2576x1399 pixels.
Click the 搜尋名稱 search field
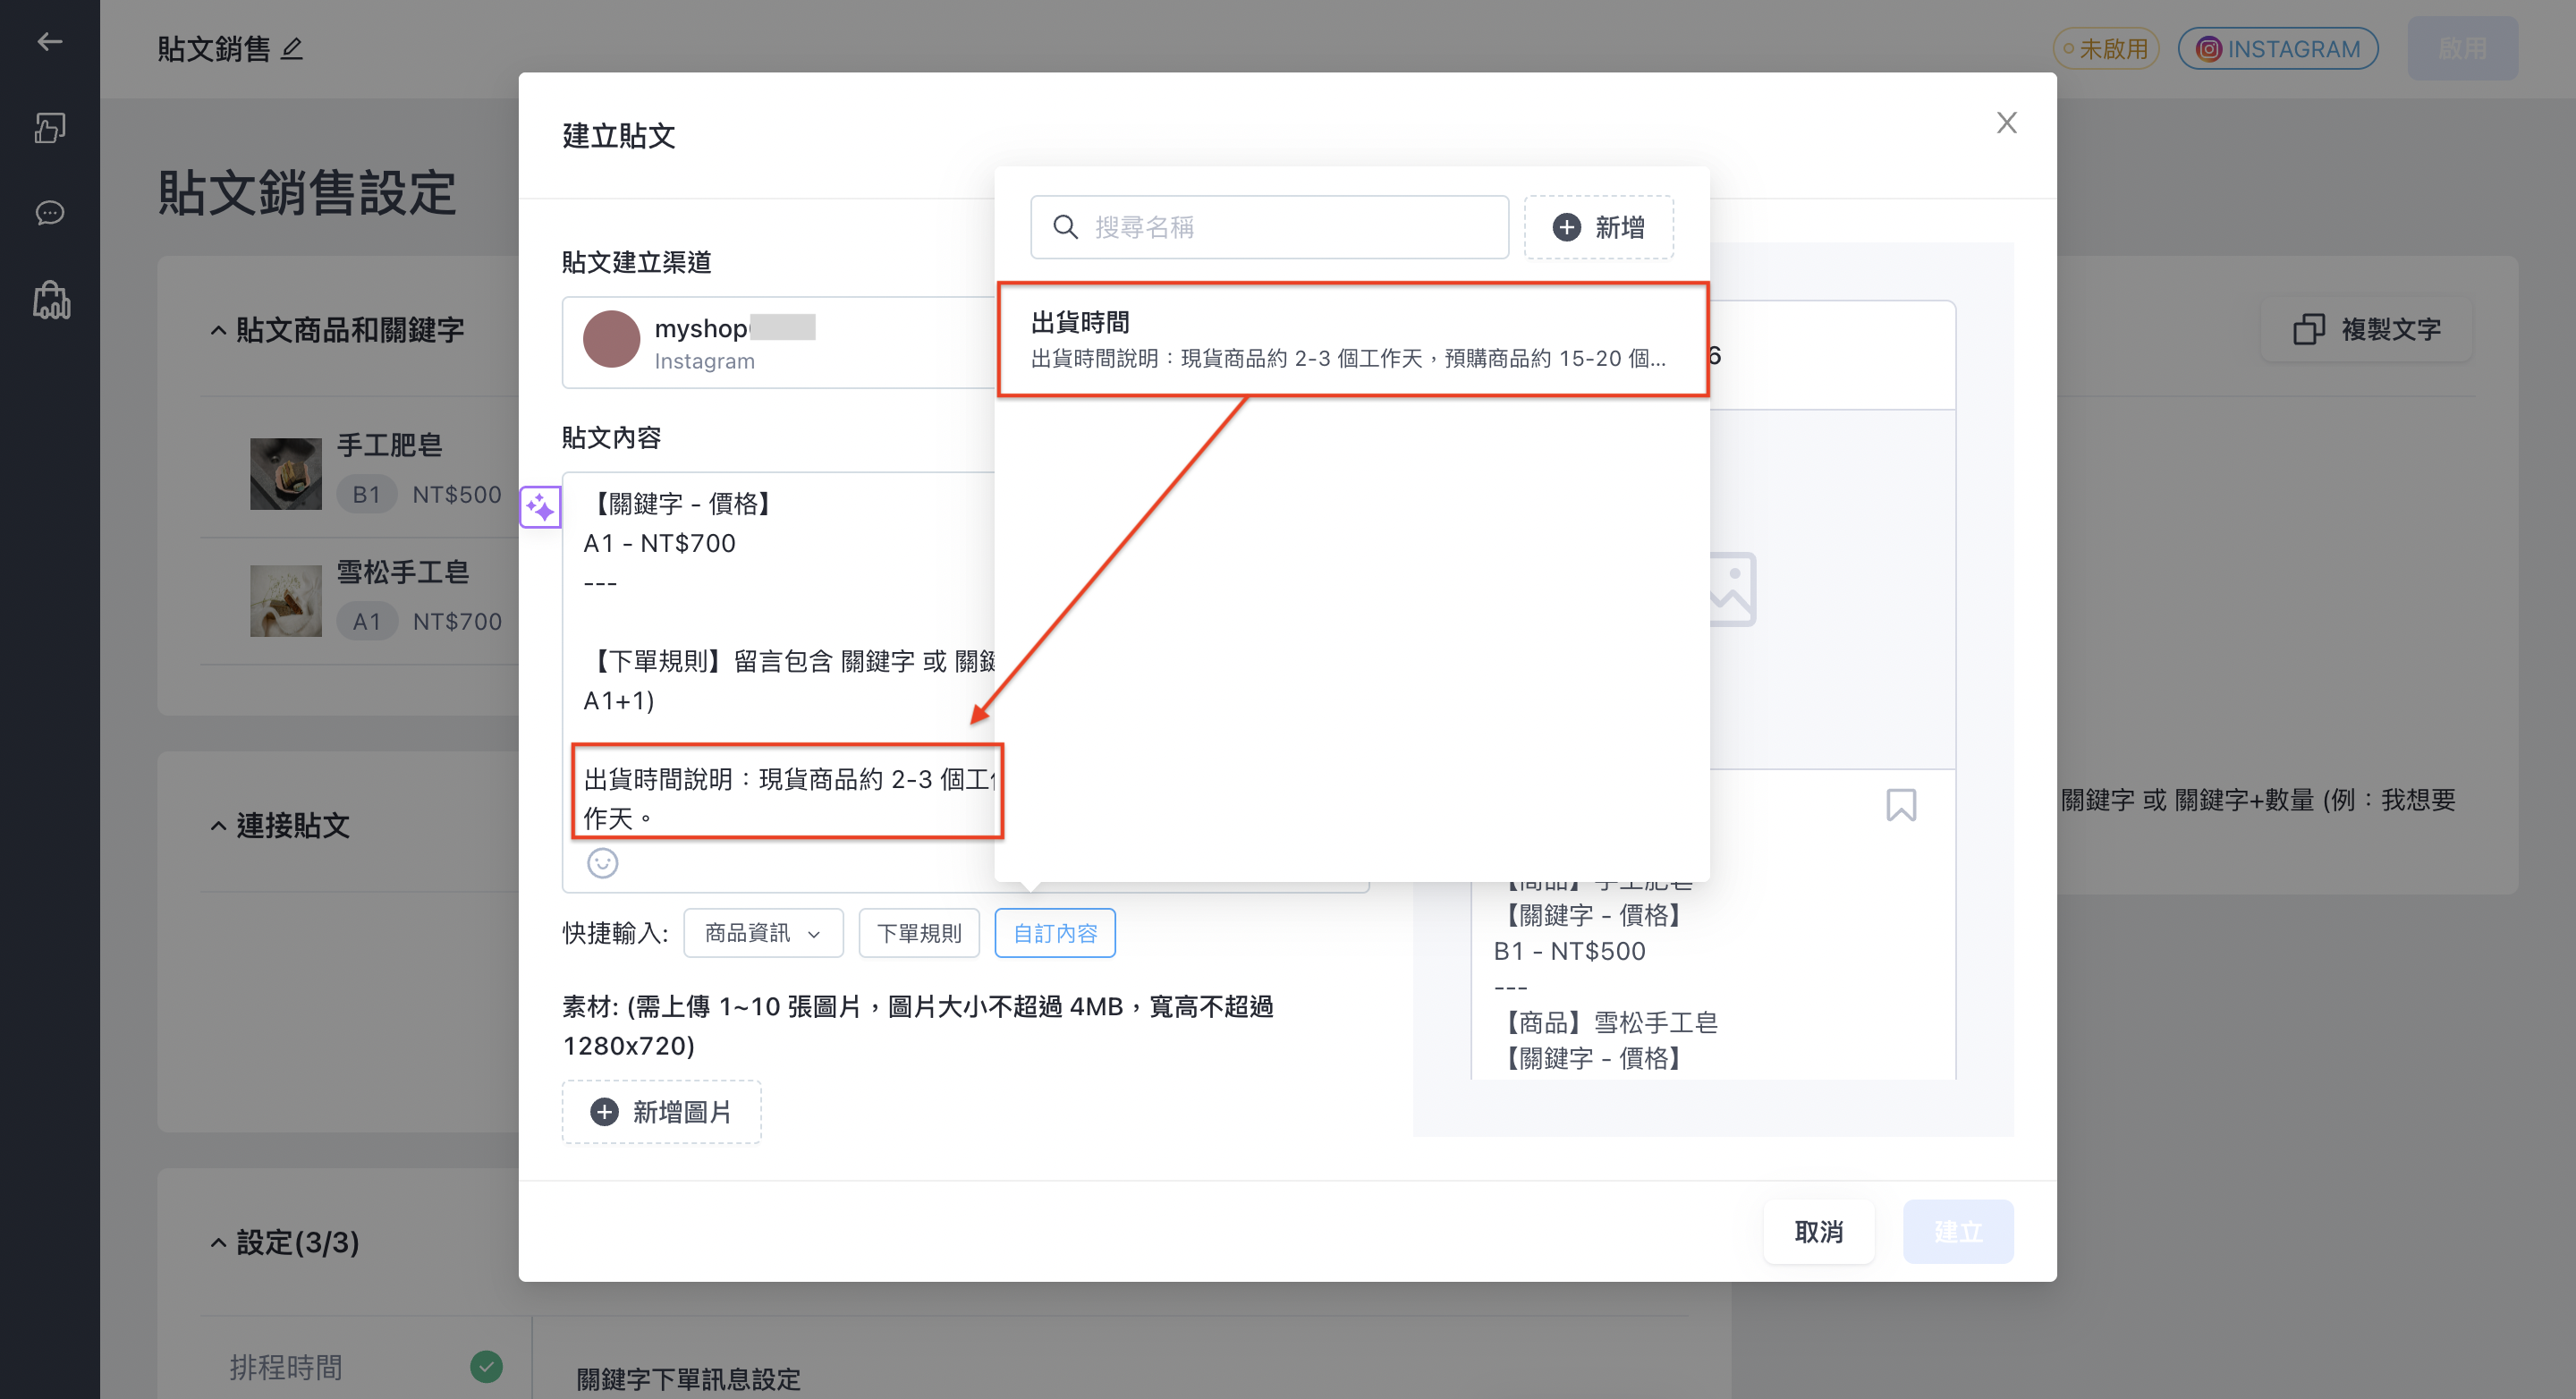(x=1269, y=227)
